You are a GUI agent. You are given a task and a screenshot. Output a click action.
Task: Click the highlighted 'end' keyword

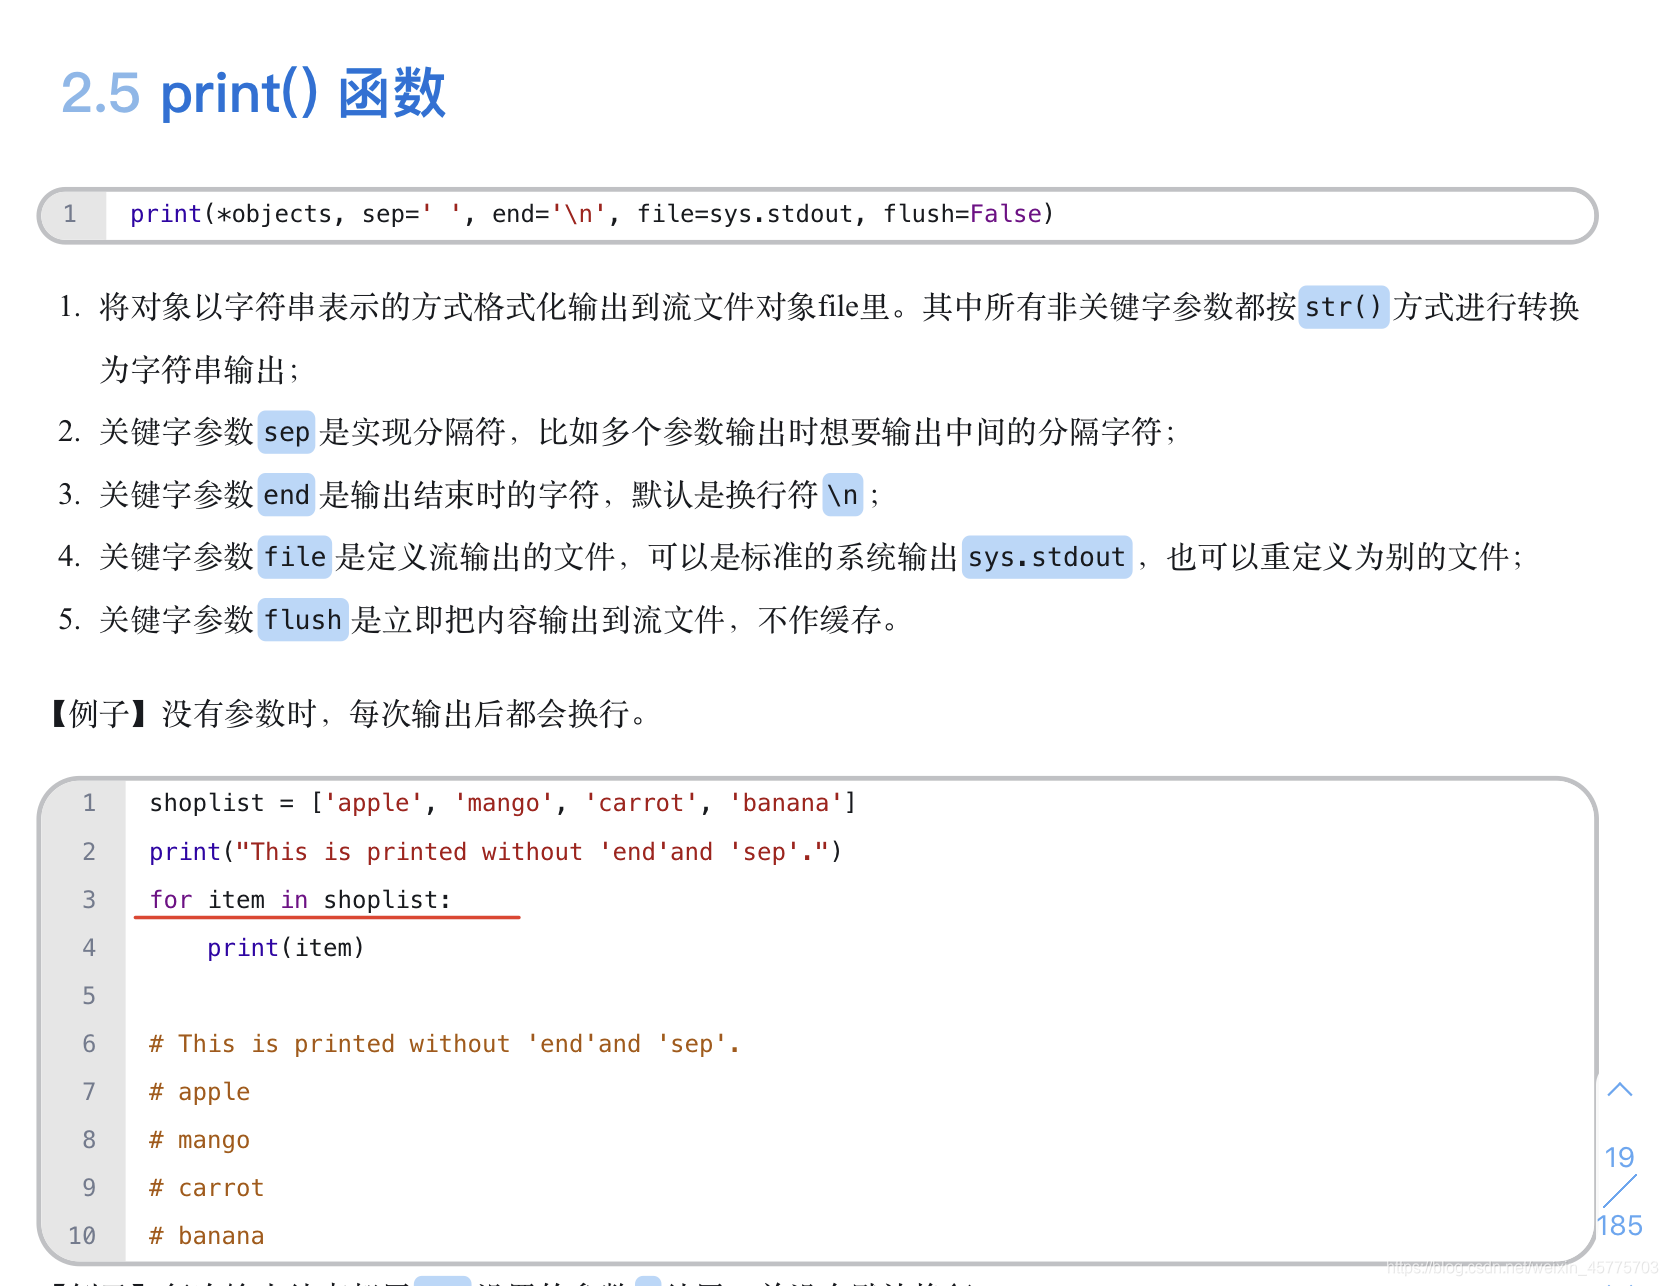point(287,495)
